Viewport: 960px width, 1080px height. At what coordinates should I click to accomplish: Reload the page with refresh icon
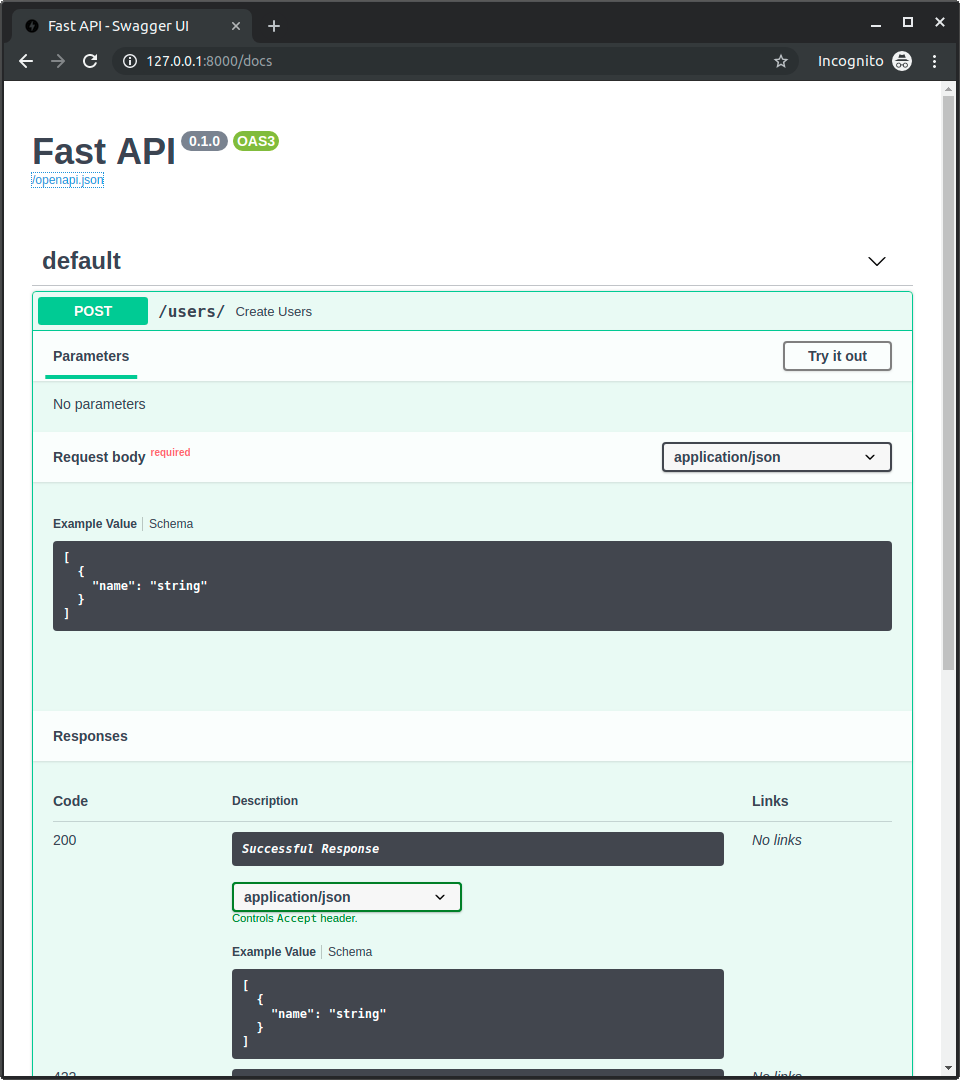tap(90, 61)
